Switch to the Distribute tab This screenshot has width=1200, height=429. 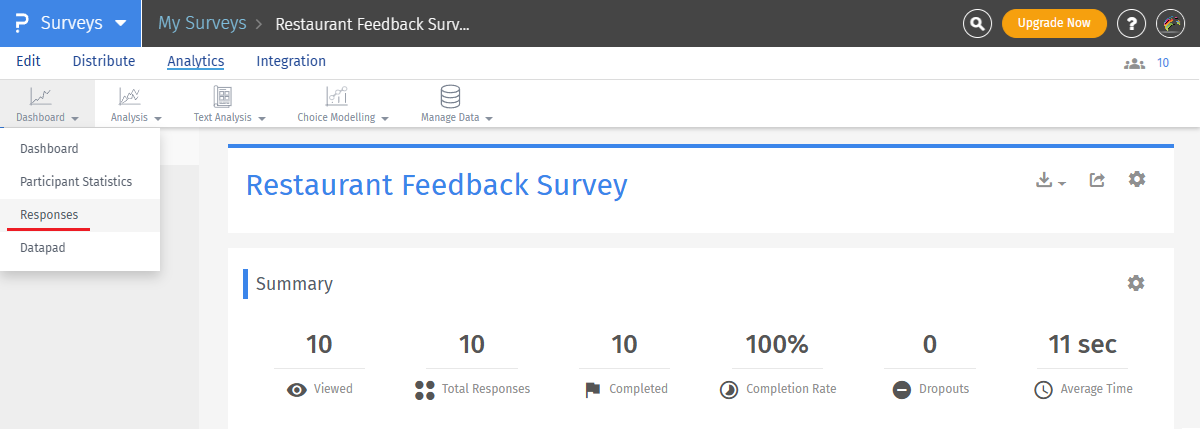click(103, 61)
